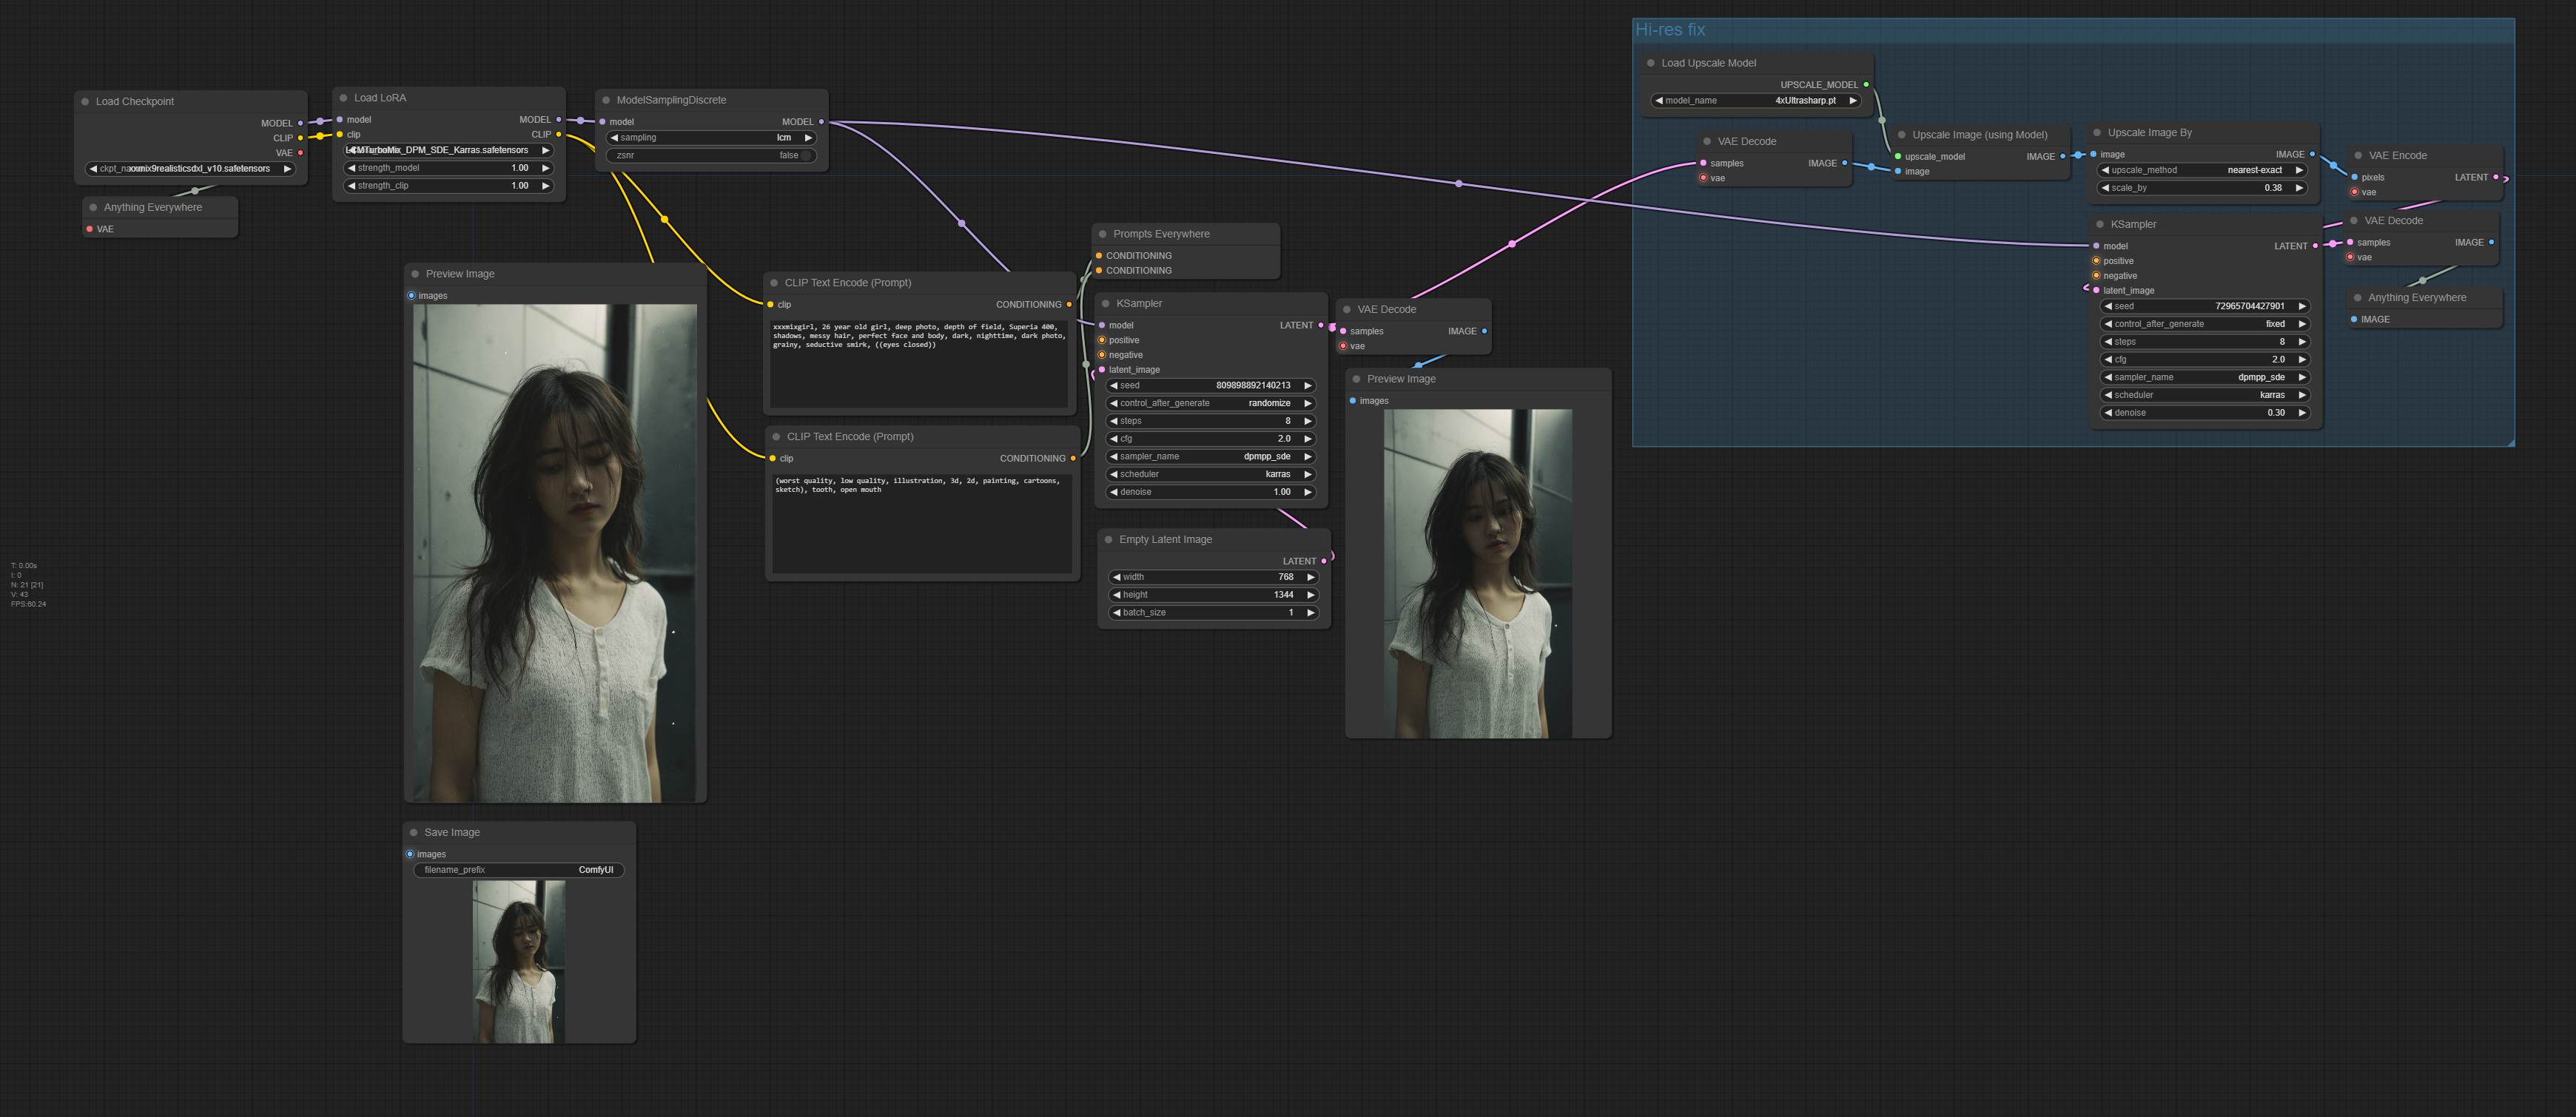
Task: Click the CLIP output port on Load Checkpoint
Action: 300,138
